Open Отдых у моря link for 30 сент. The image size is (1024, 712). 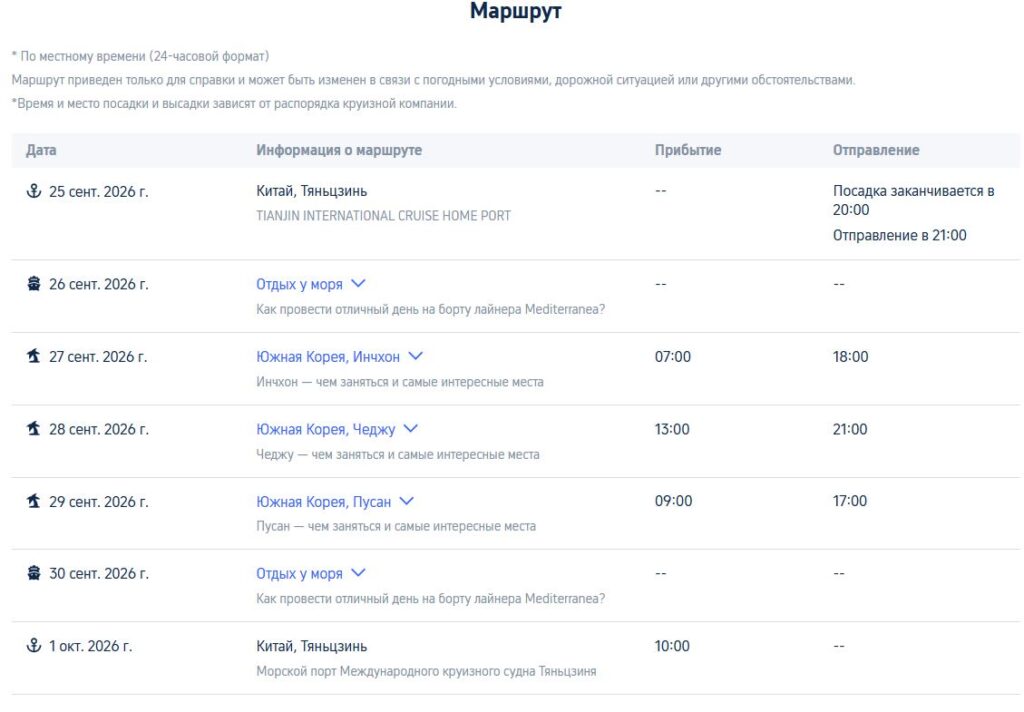299,574
